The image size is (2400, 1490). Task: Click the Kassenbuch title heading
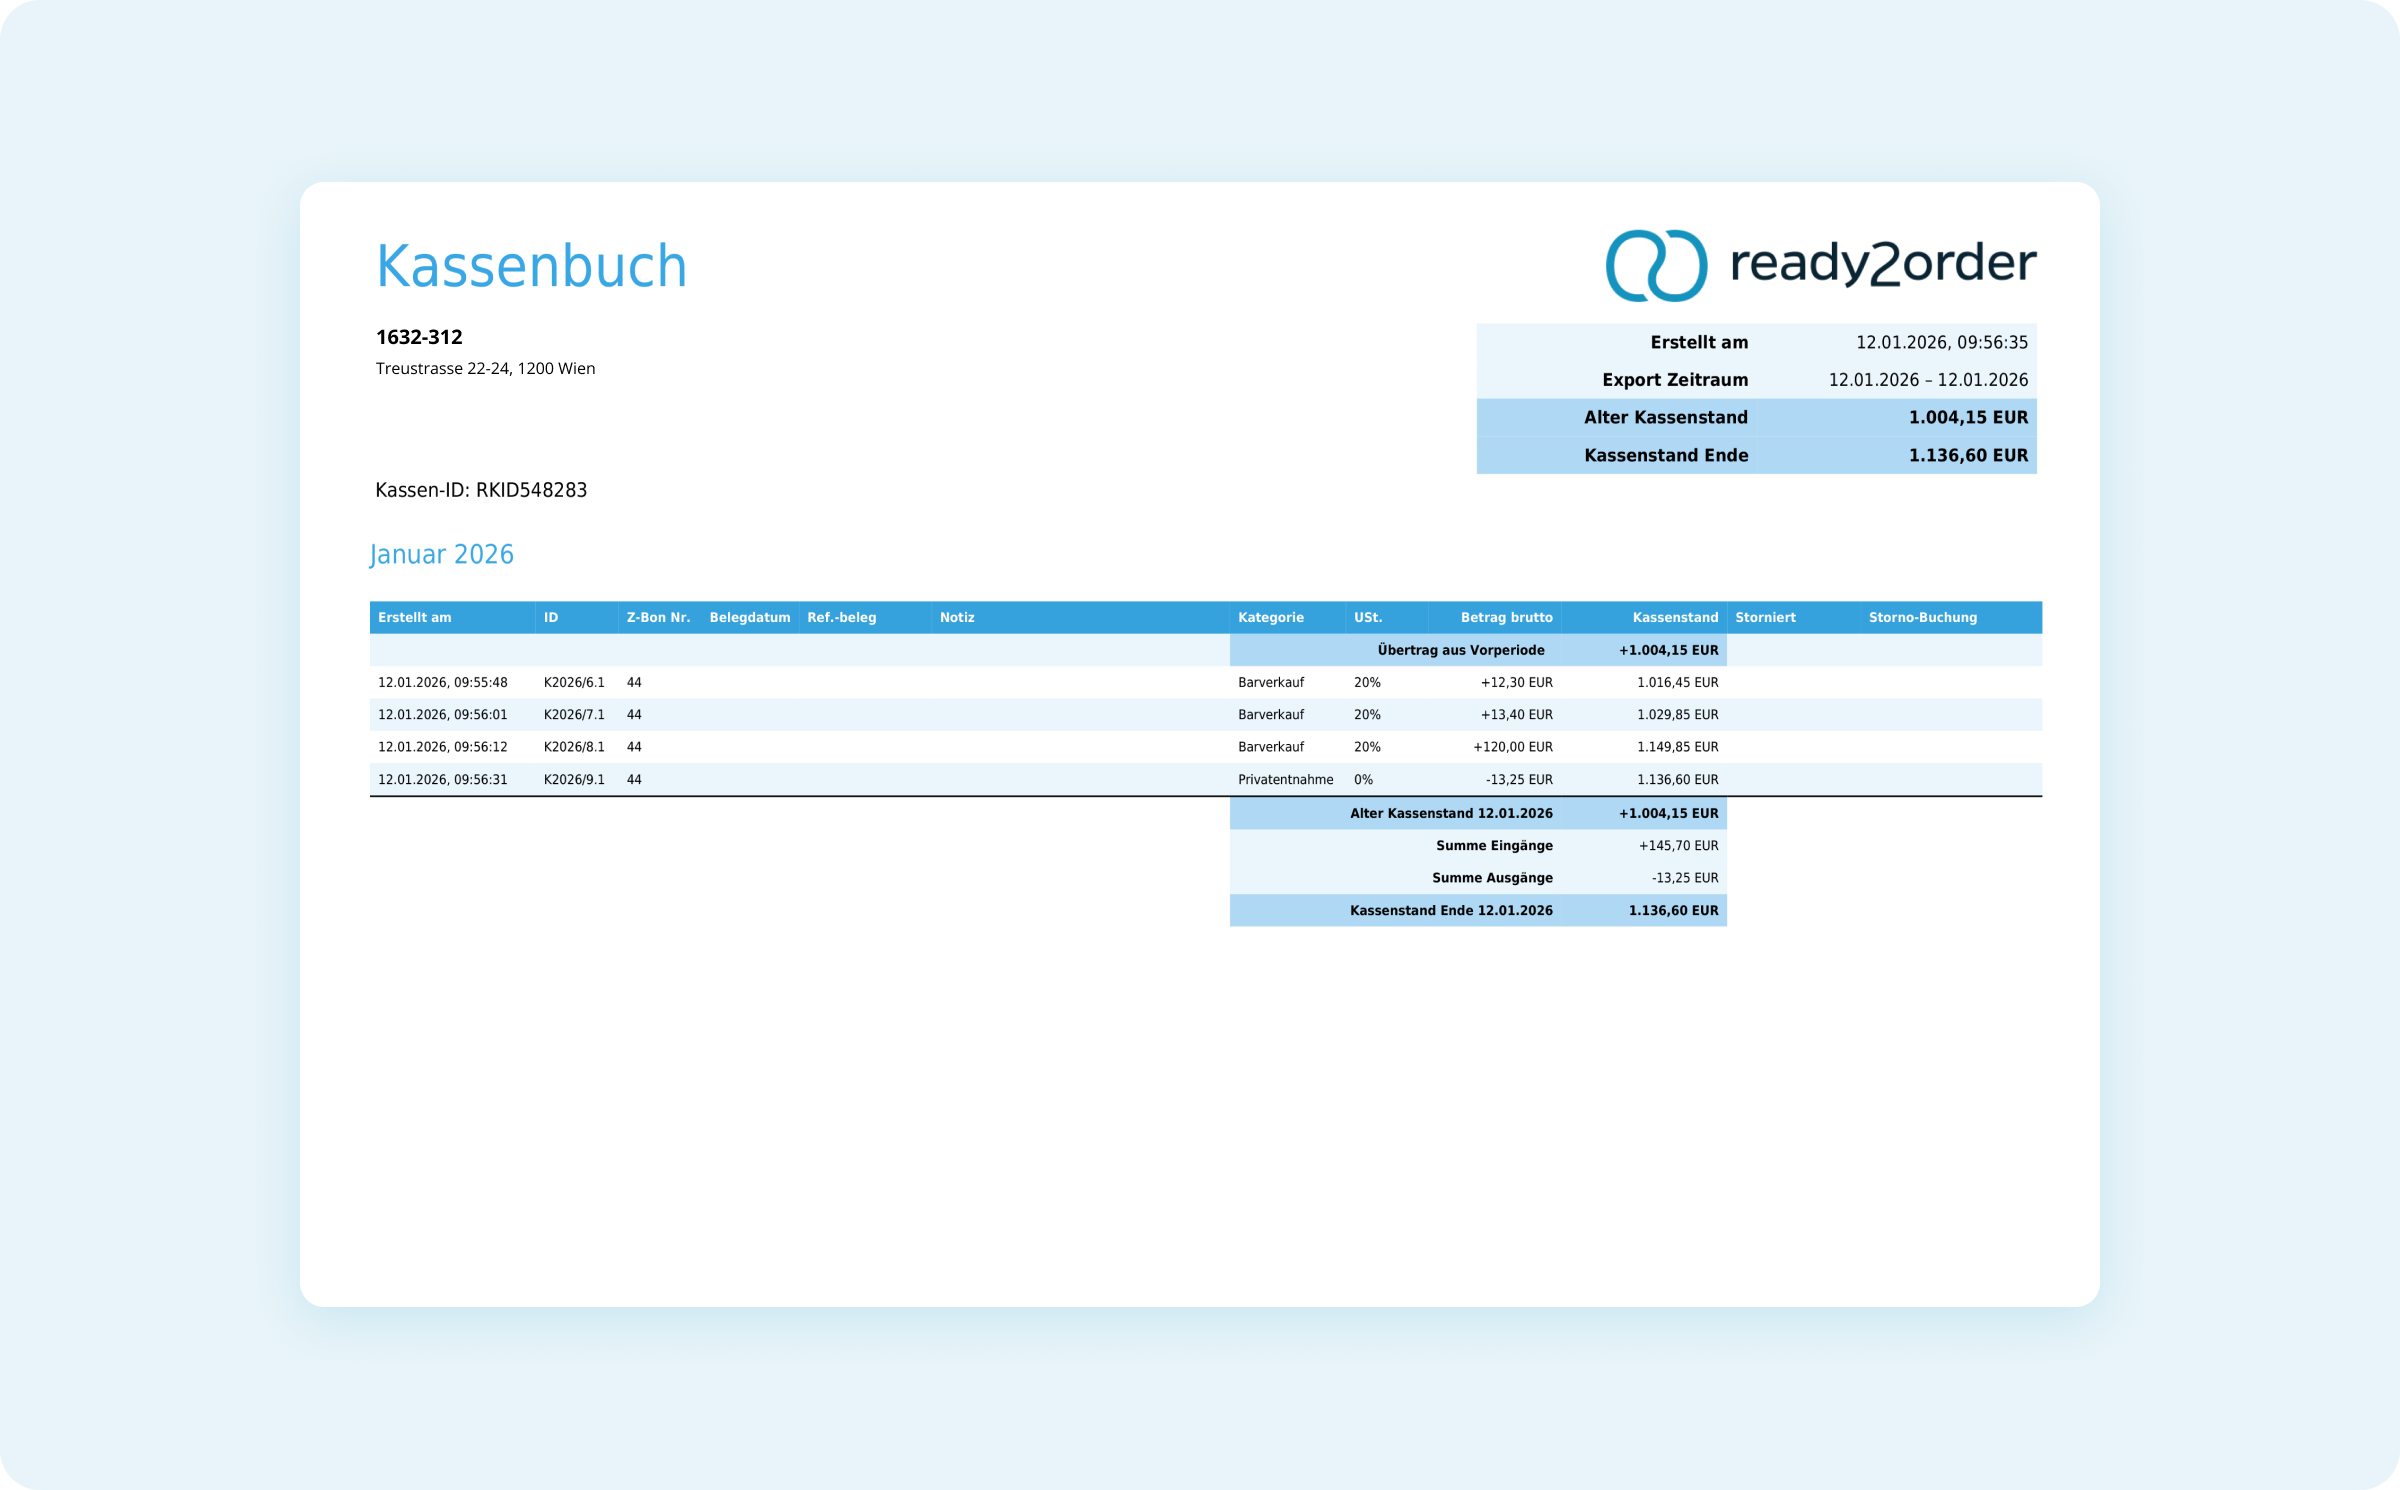coord(531,266)
